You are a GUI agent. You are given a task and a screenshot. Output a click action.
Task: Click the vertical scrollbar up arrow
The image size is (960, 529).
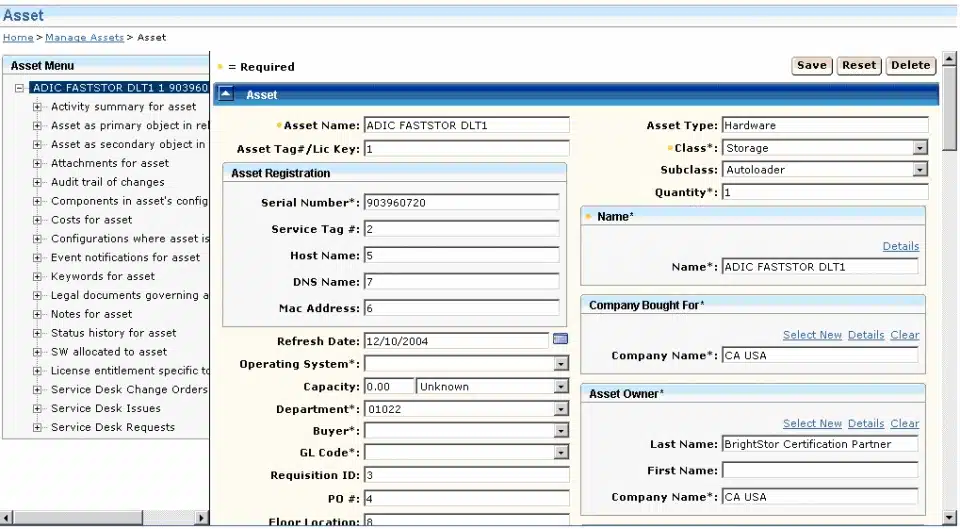950,59
